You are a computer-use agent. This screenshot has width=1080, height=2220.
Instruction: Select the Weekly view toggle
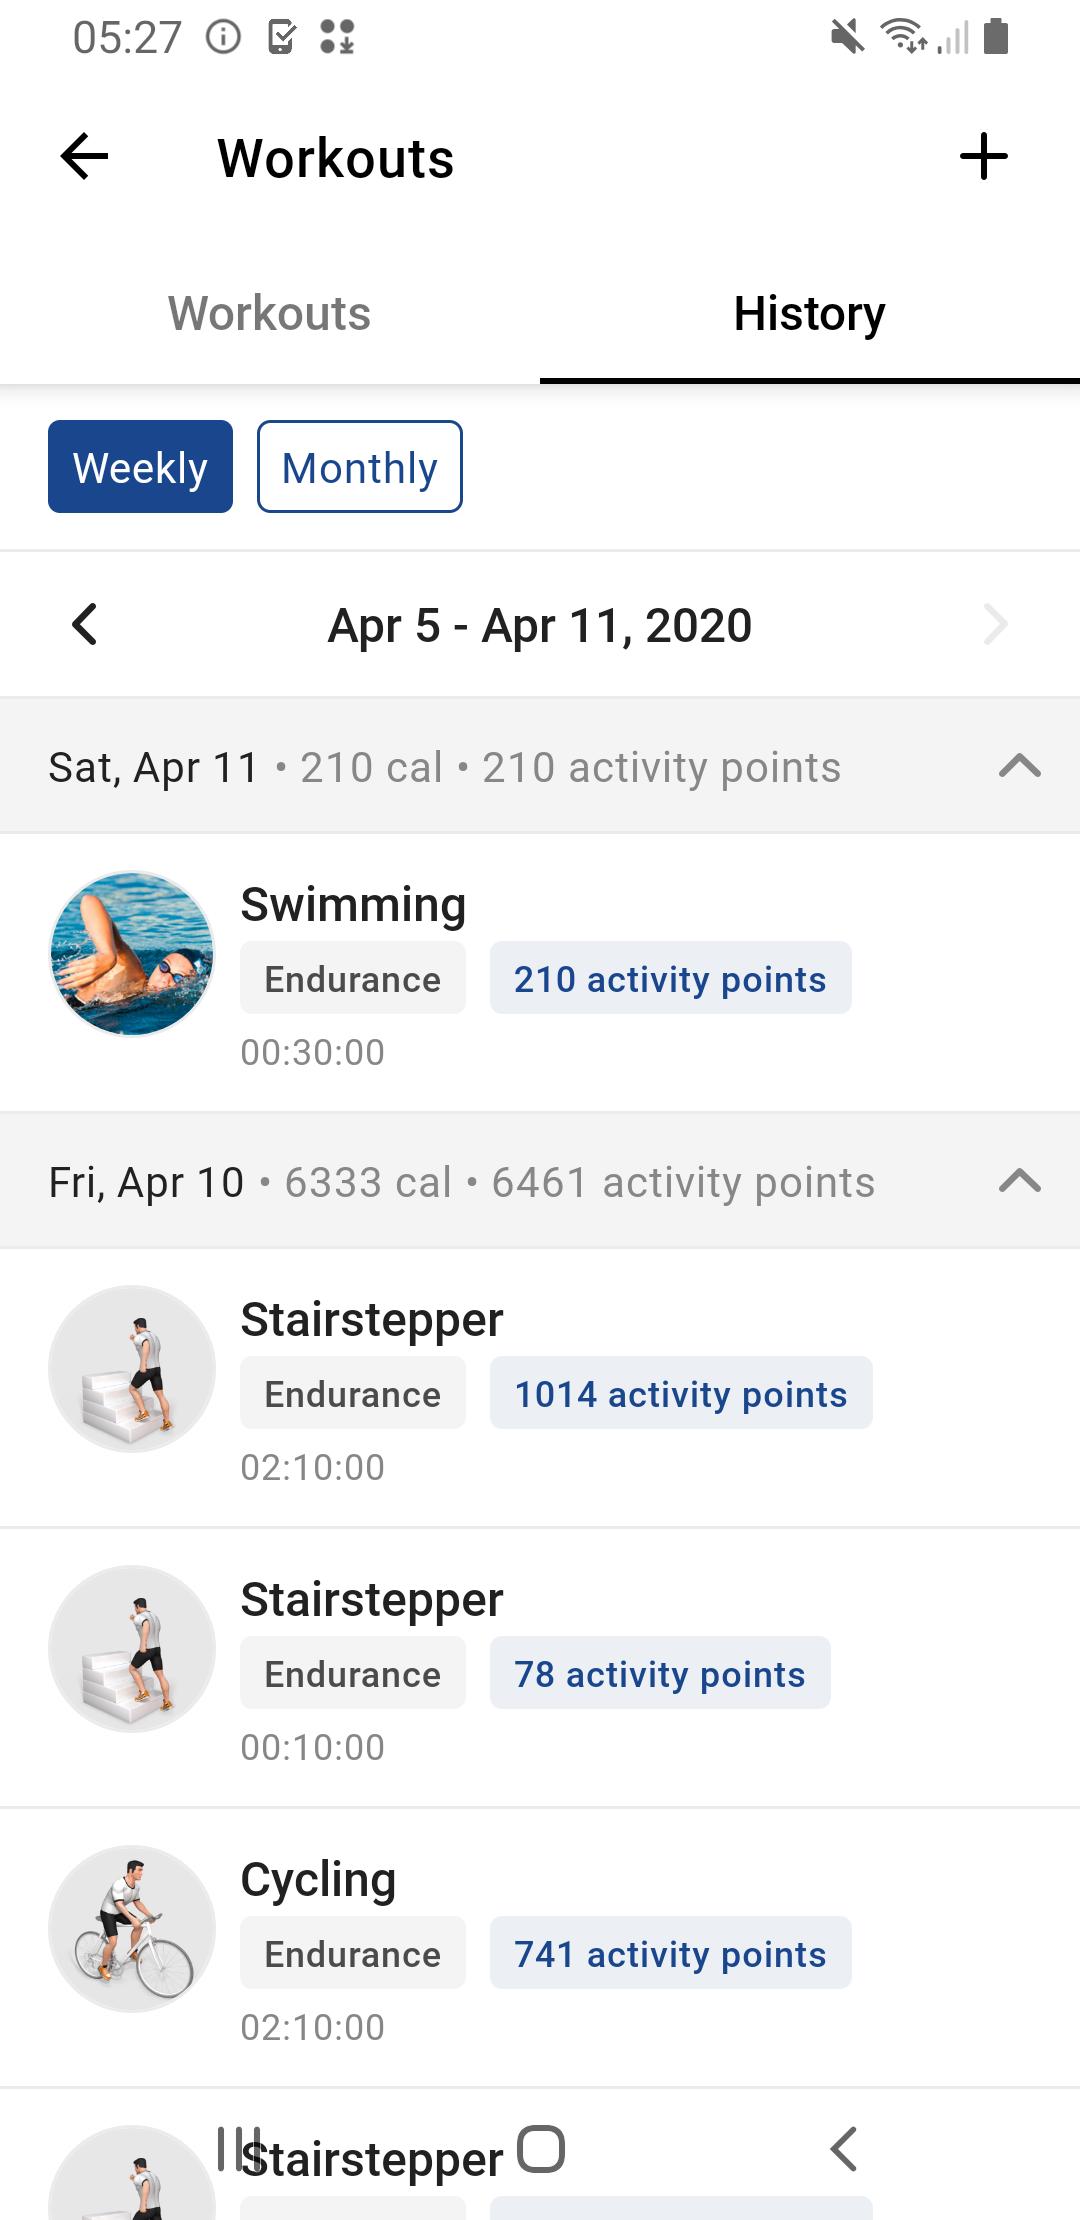pyautogui.click(x=140, y=467)
